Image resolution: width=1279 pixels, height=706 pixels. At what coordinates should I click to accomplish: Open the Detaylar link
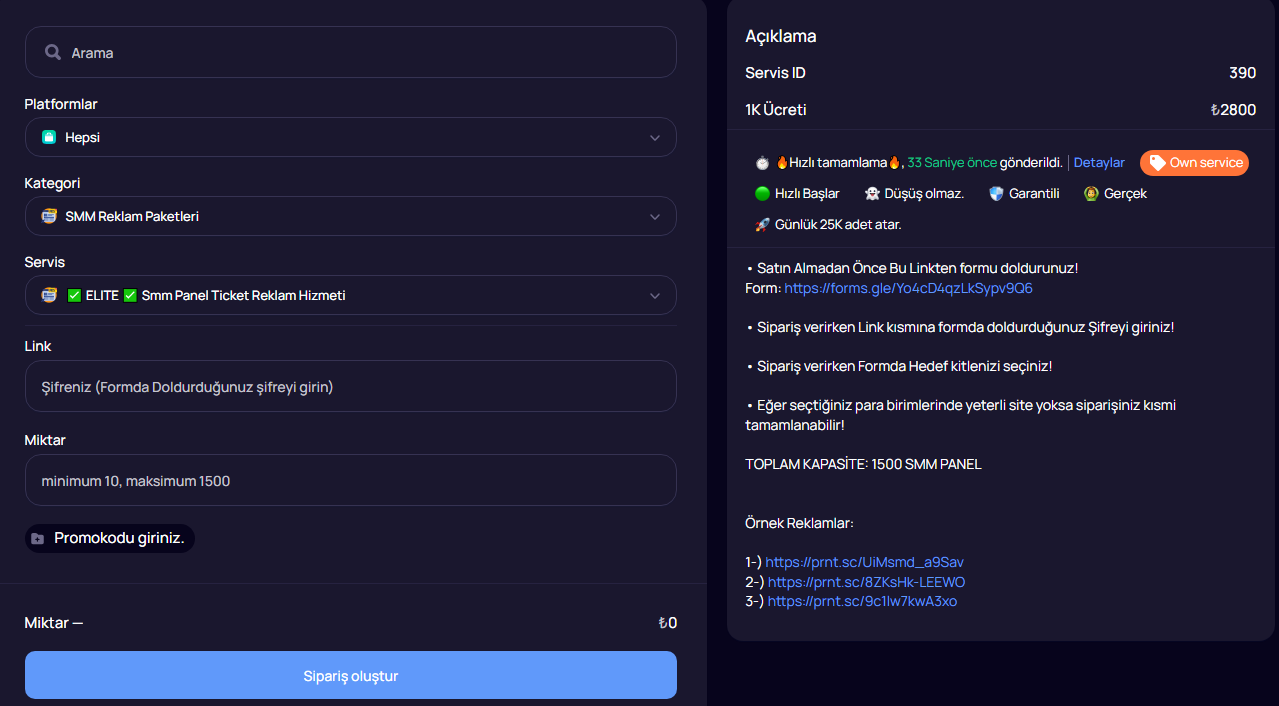(x=1099, y=162)
